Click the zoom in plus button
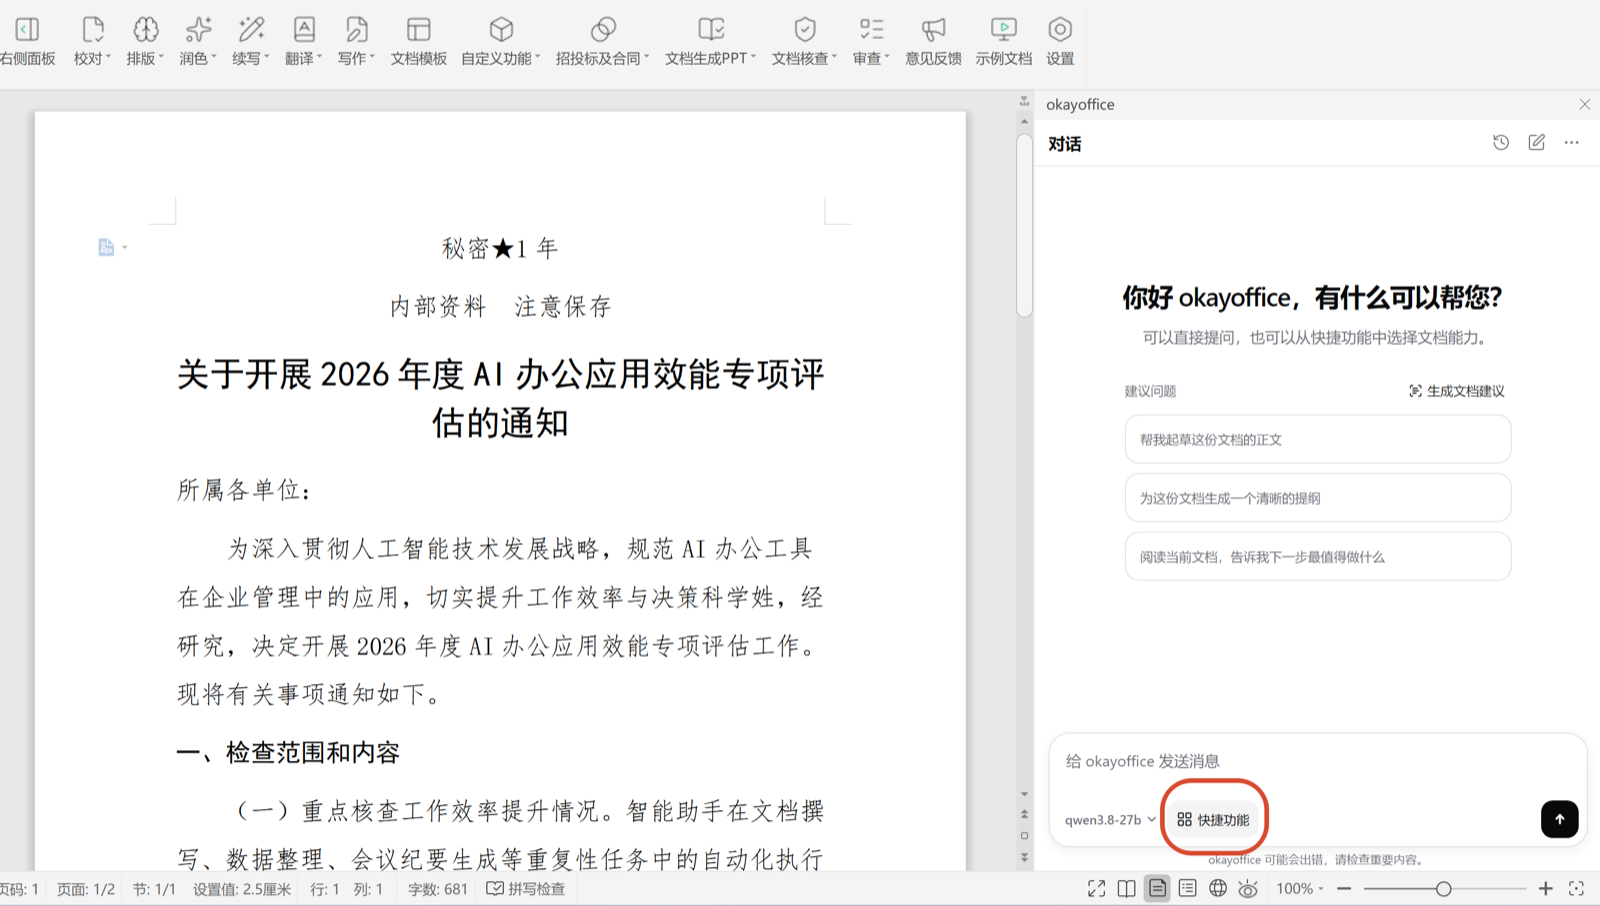The height and width of the screenshot is (906, 1600). tap(1546, 889)
